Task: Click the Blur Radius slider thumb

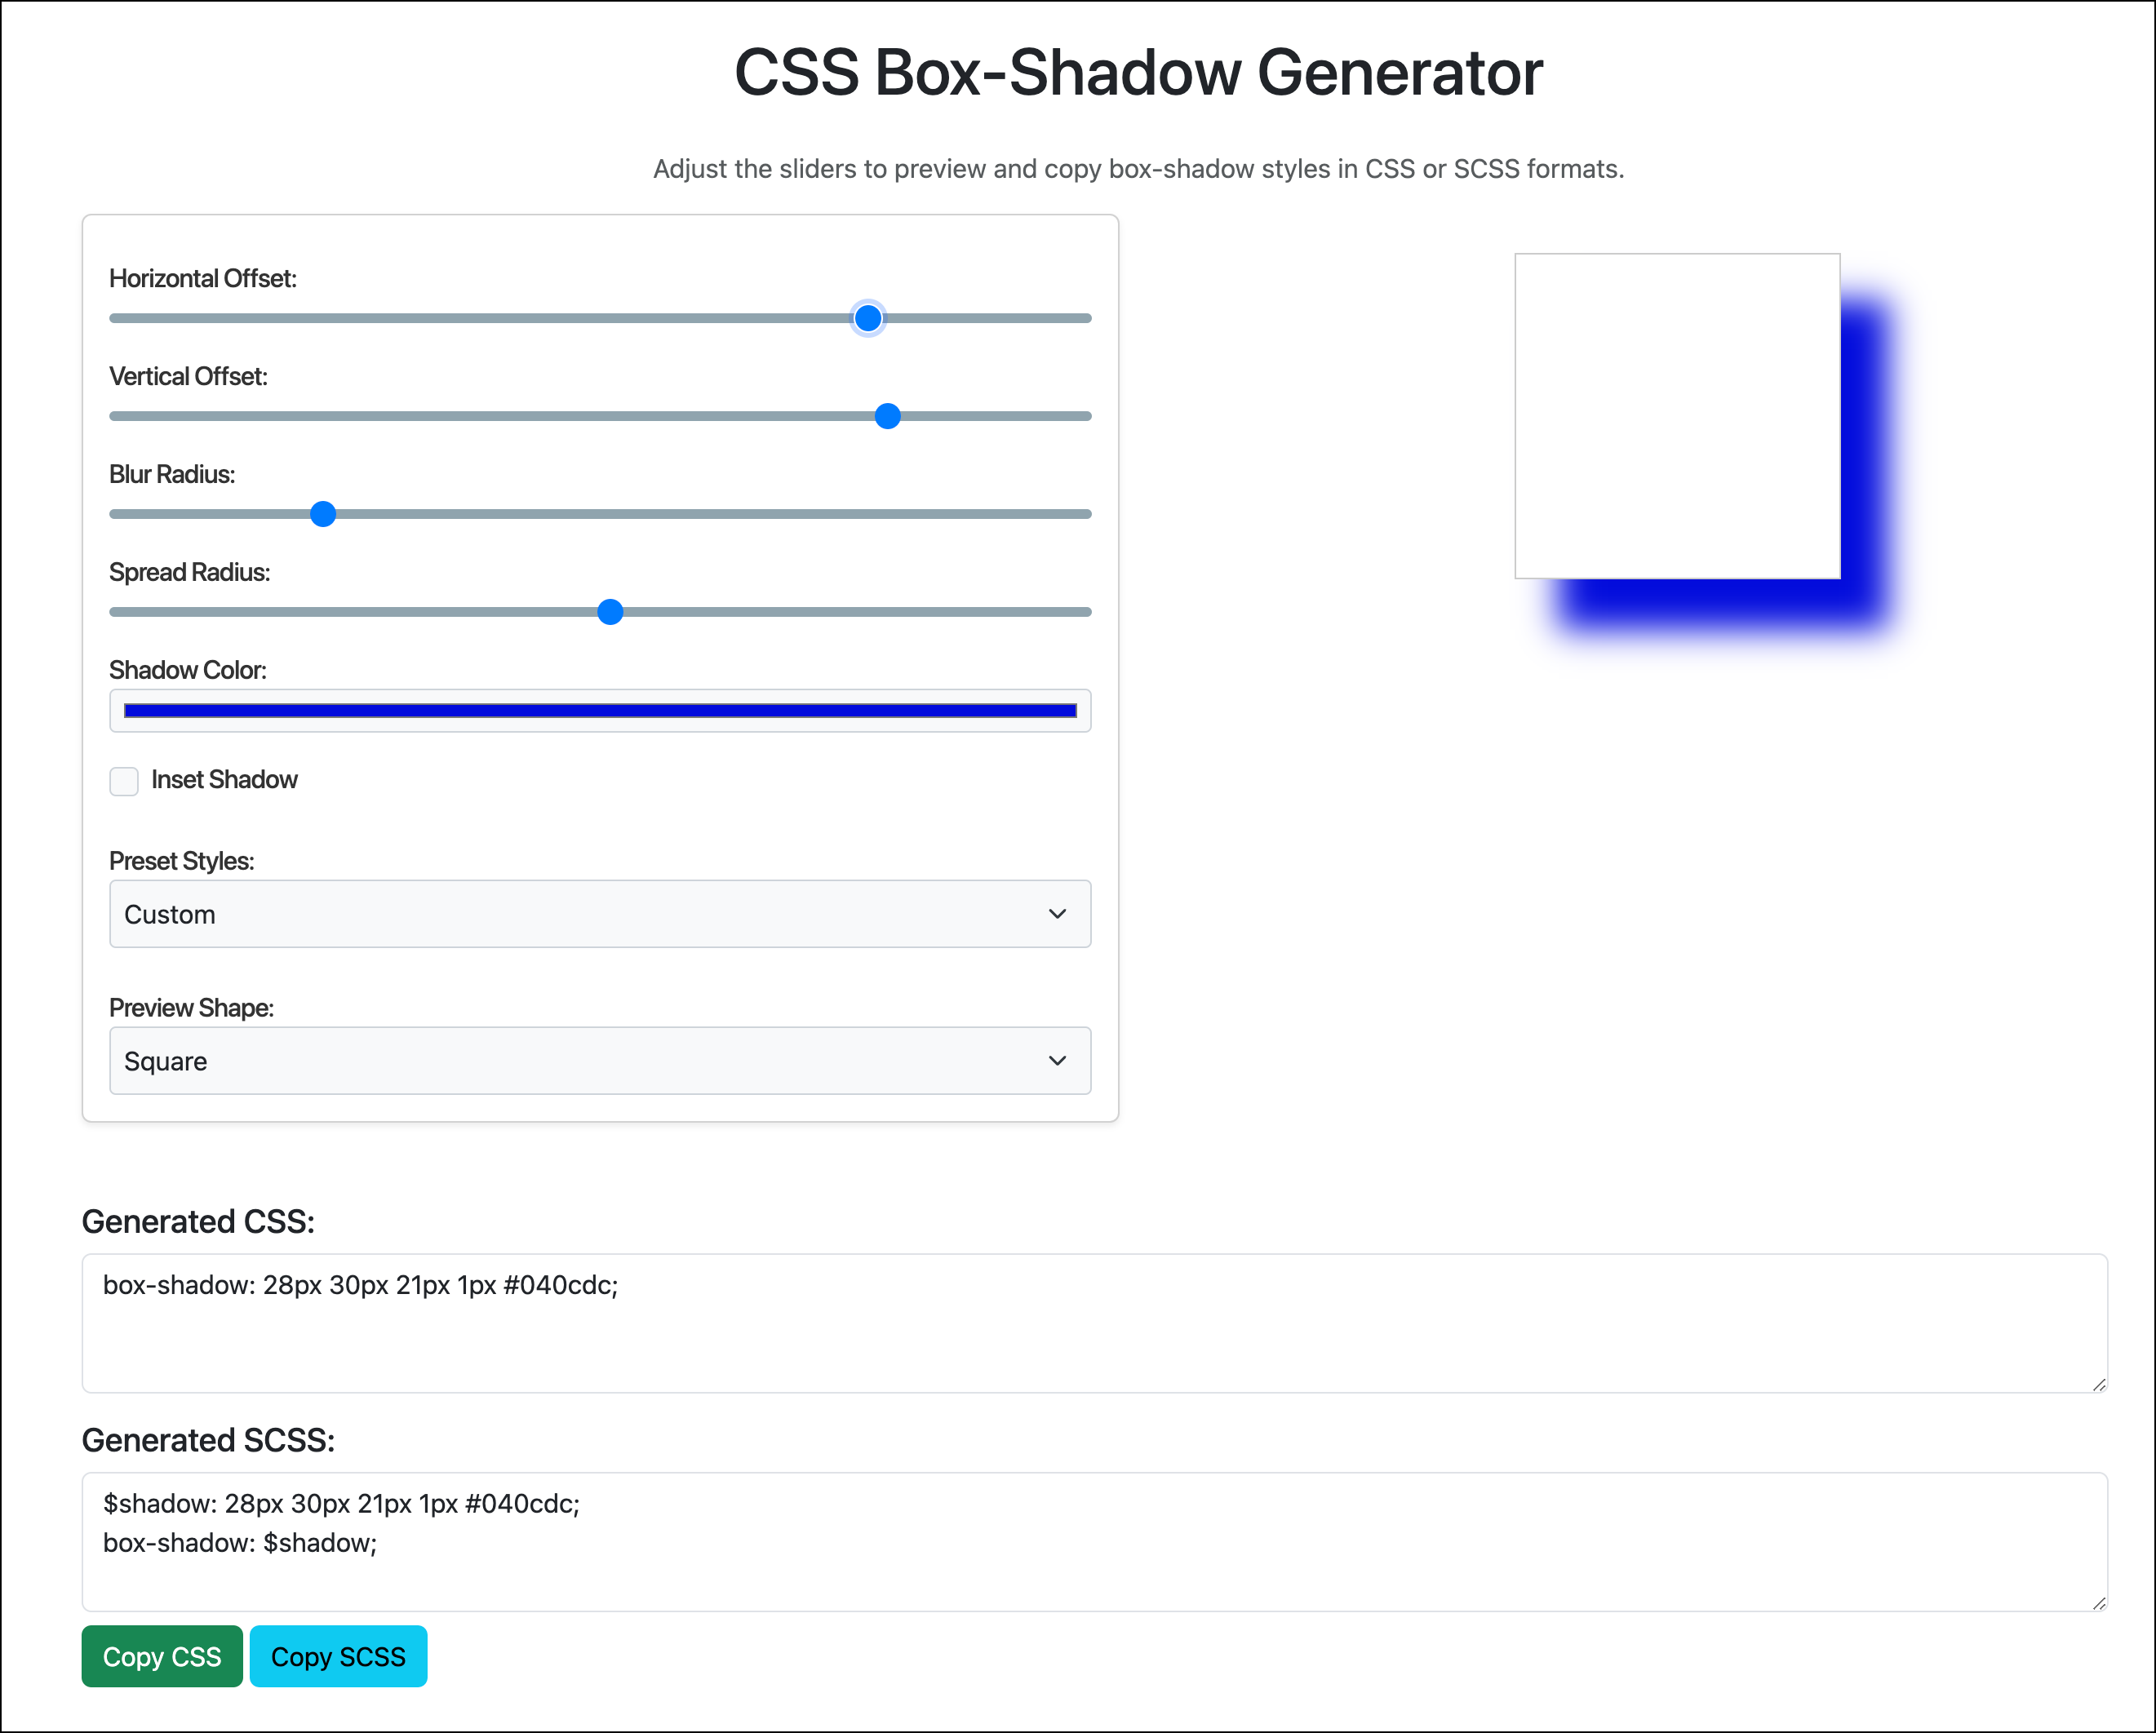Action: [x=322, y=513]
